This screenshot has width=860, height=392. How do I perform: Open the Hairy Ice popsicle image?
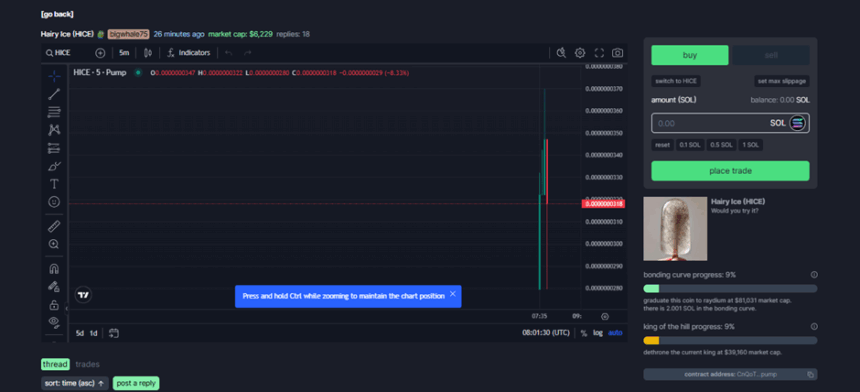[675, 229]
